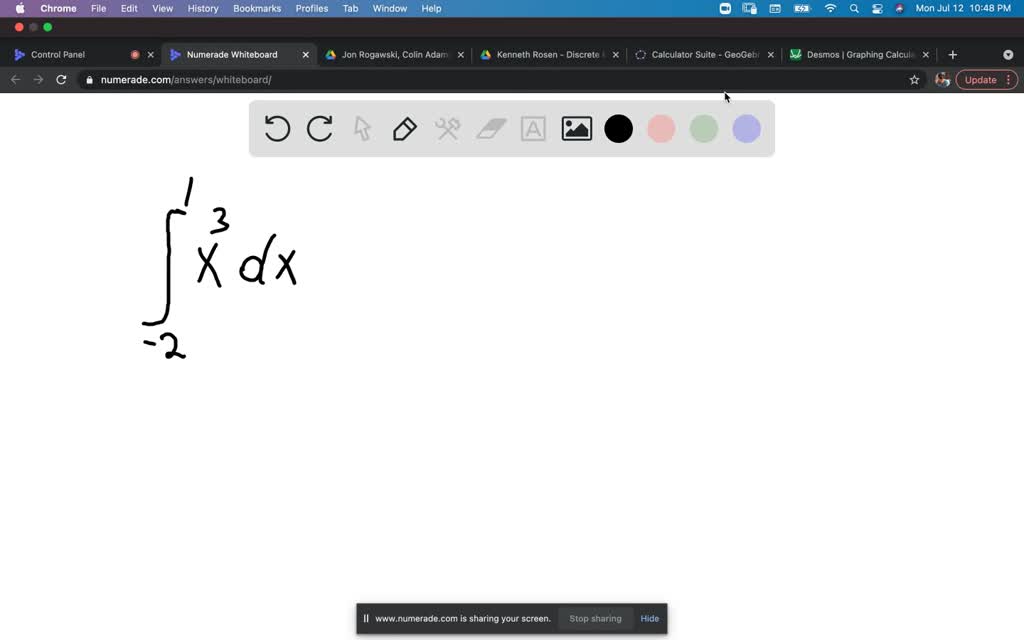Viewport: 1024px width, 640px height.
Task: Open the shapes/tools option
Action: click(x=447, y=128)
